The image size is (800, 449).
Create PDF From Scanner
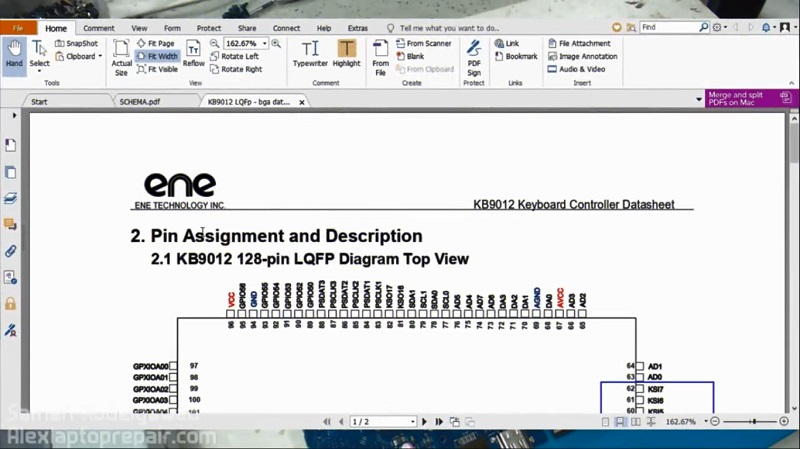point(423,43)
